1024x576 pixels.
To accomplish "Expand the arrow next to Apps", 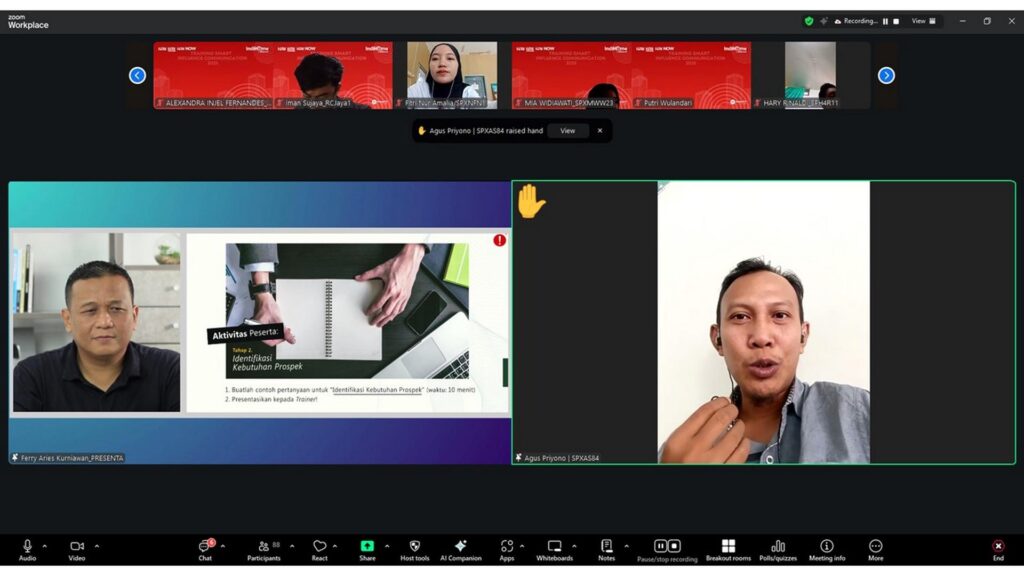I will (522, 546).
